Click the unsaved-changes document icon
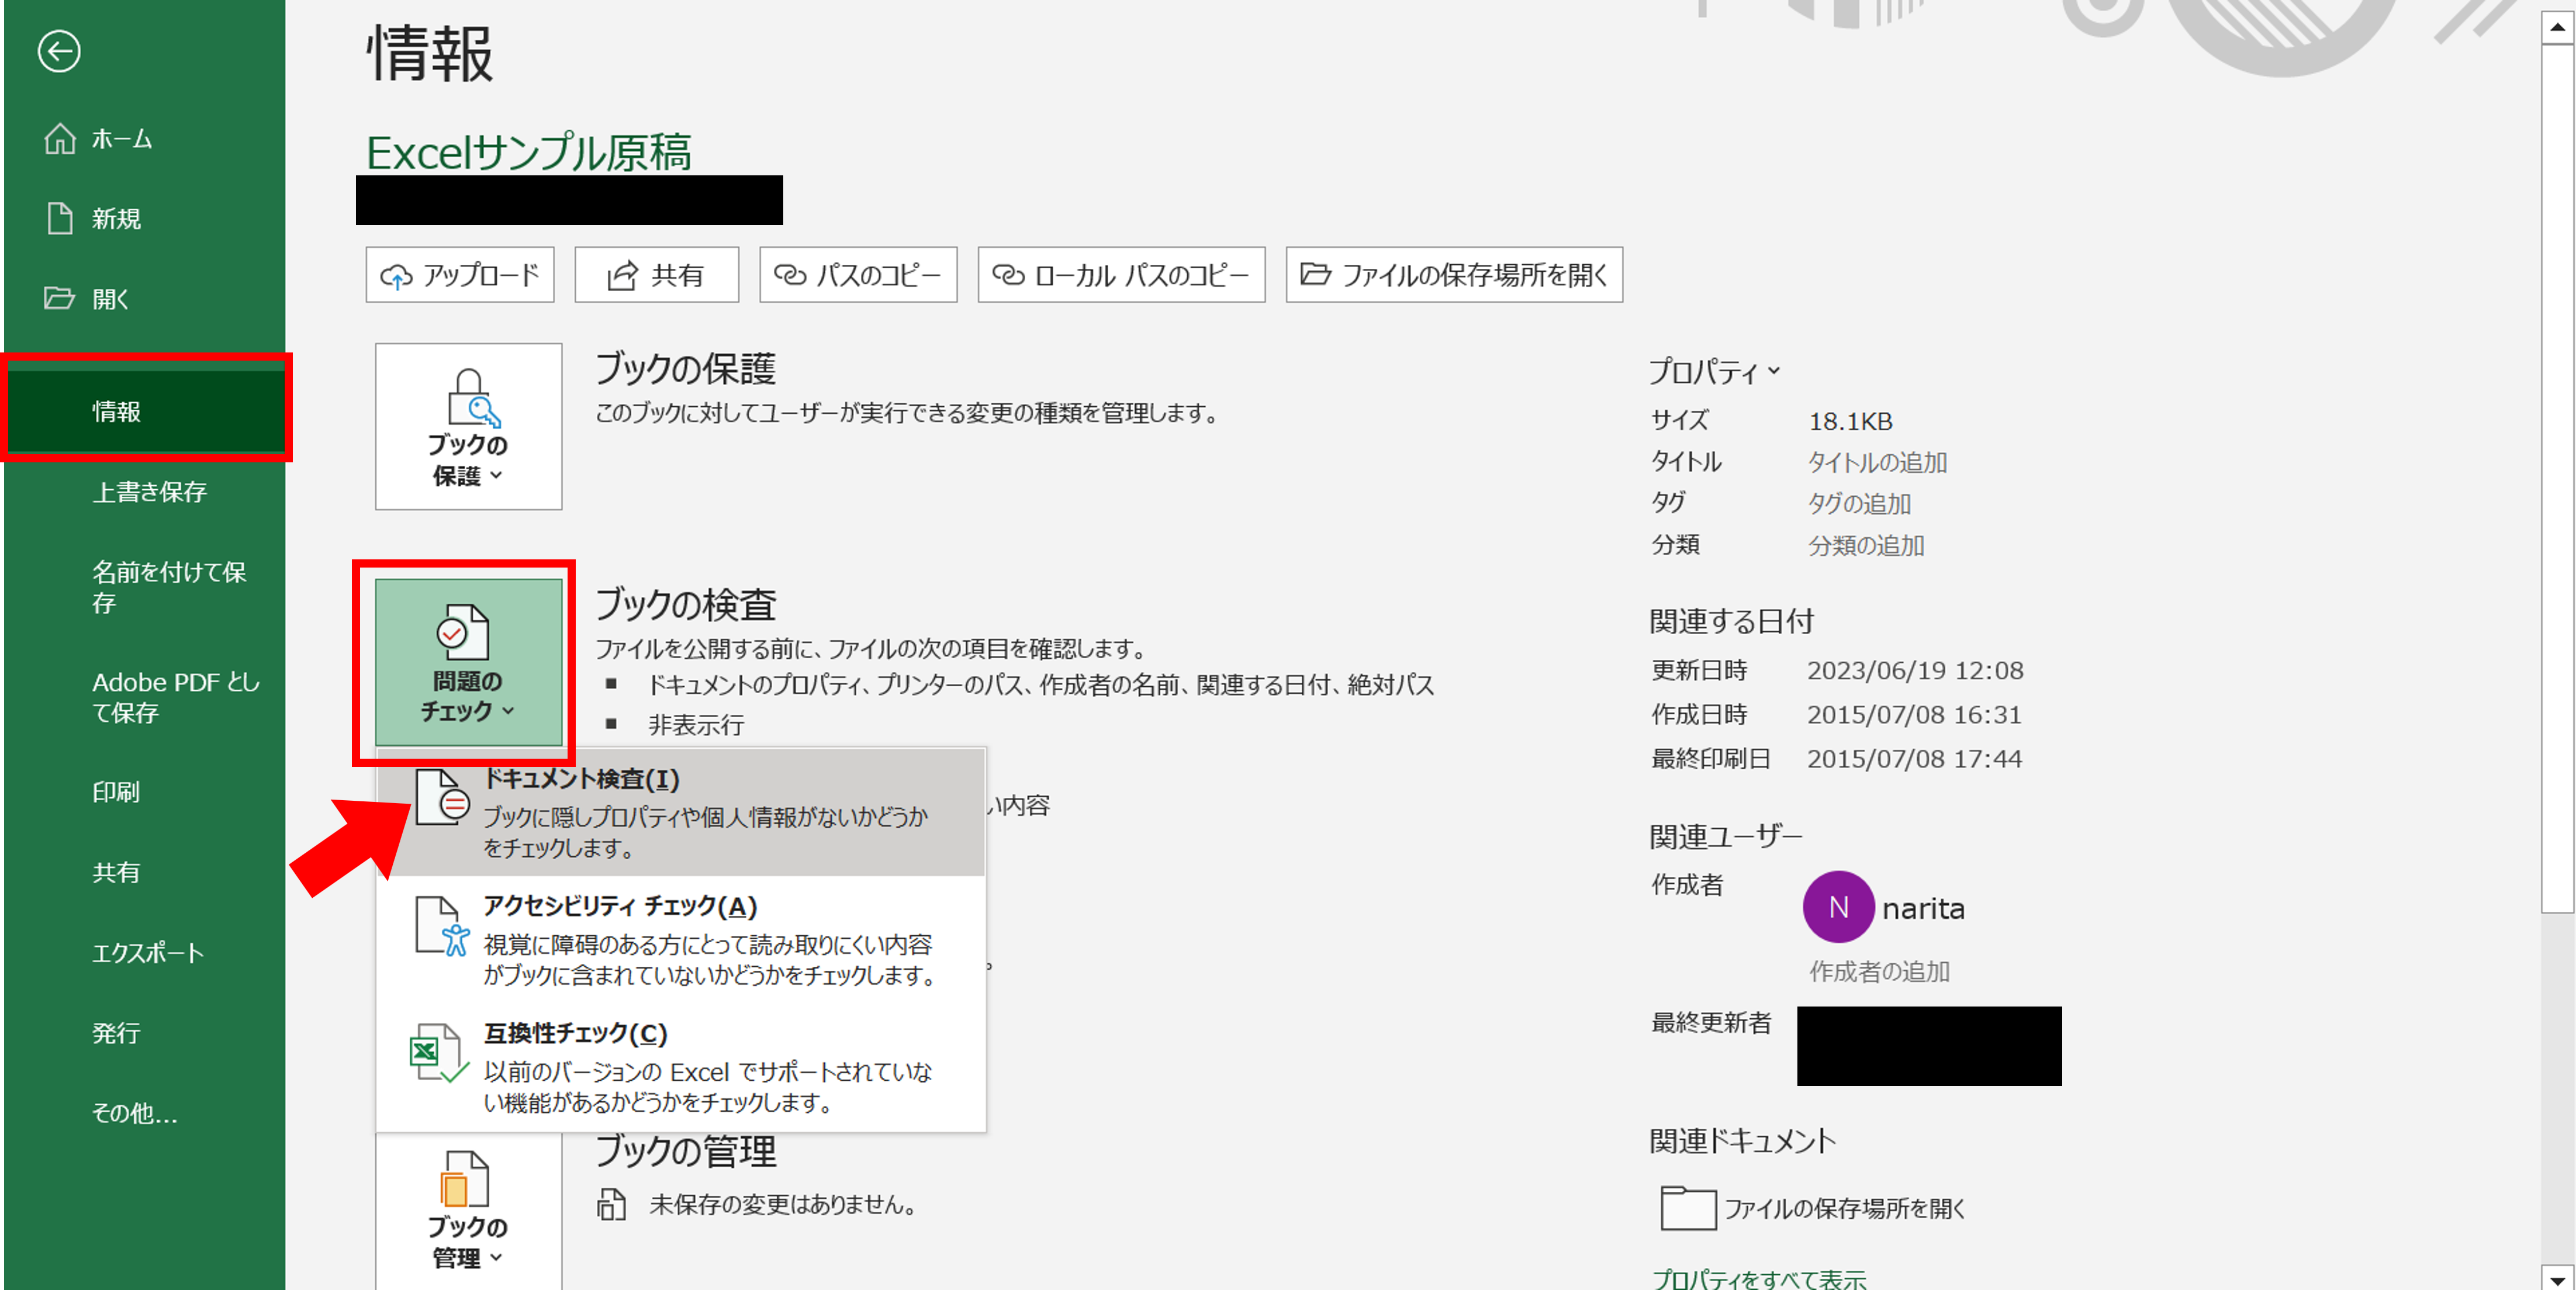The width and height of the screenshot is (2576, 1290). (611, 1204)
